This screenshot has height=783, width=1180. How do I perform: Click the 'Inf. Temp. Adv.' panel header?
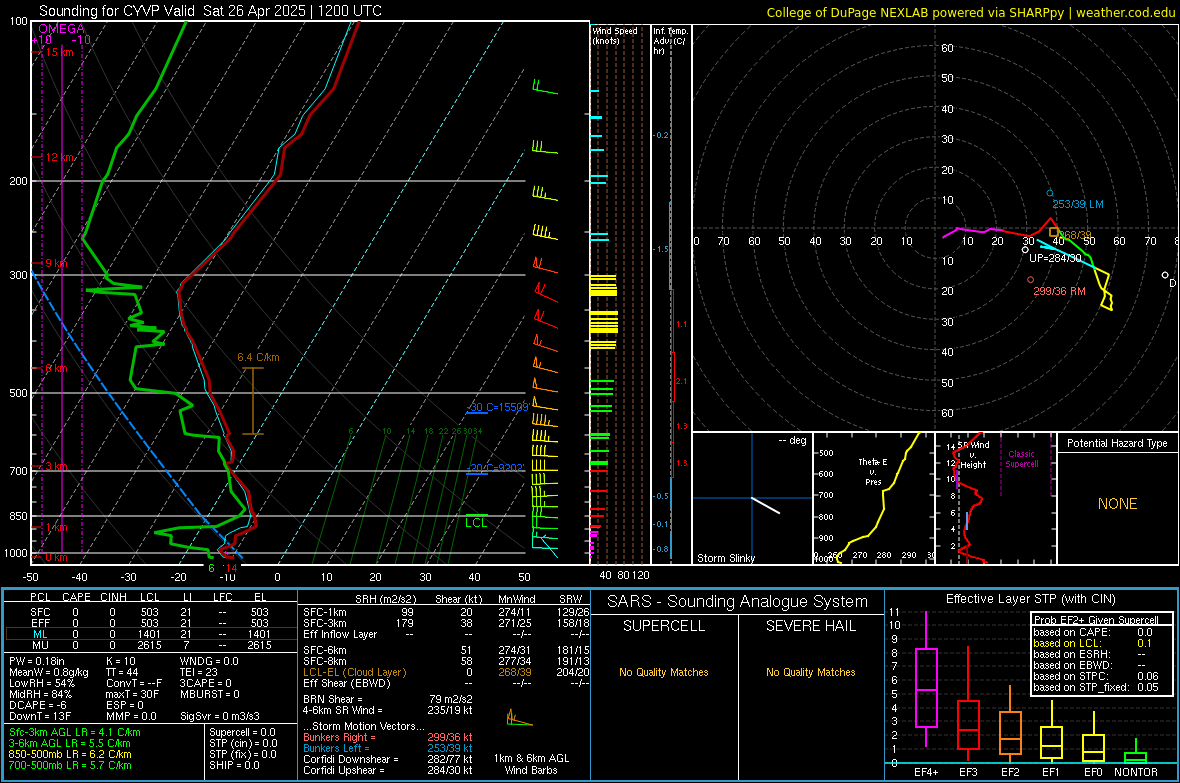tap(670, 41)
